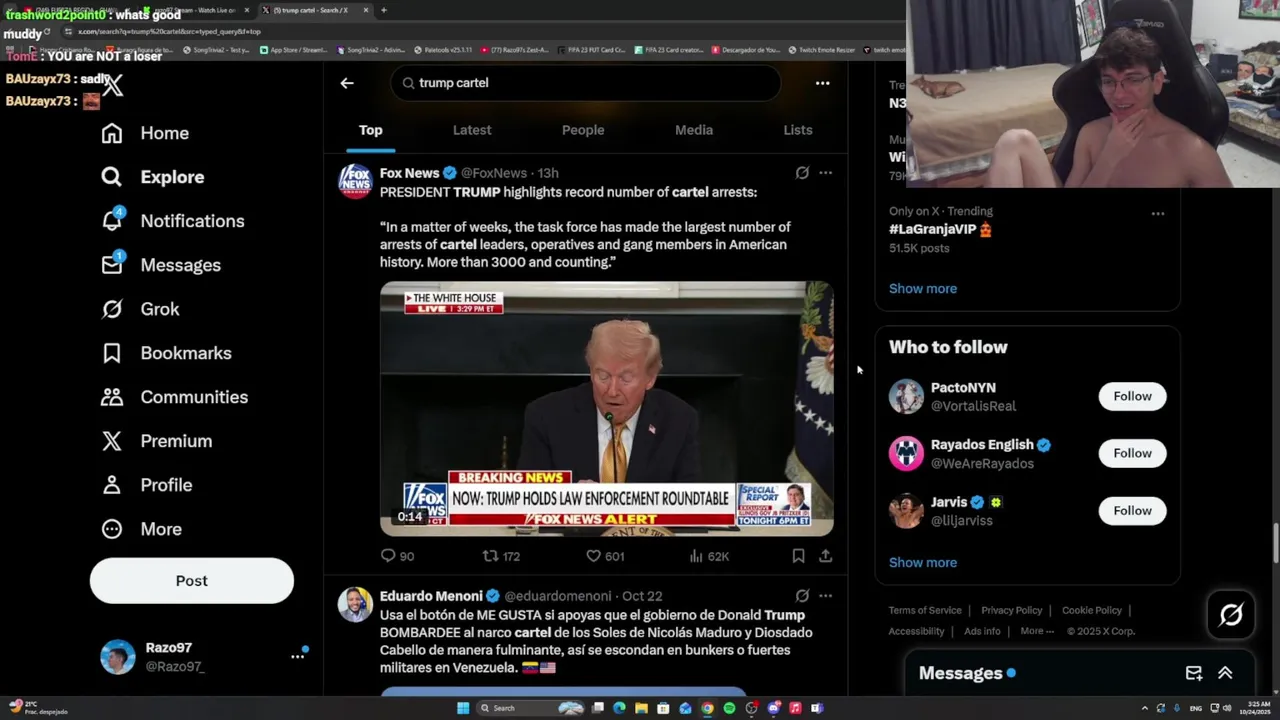Viewport: 1280px width, 720px height.
Task: Show hidden system tray icons
Action: 1145,708
